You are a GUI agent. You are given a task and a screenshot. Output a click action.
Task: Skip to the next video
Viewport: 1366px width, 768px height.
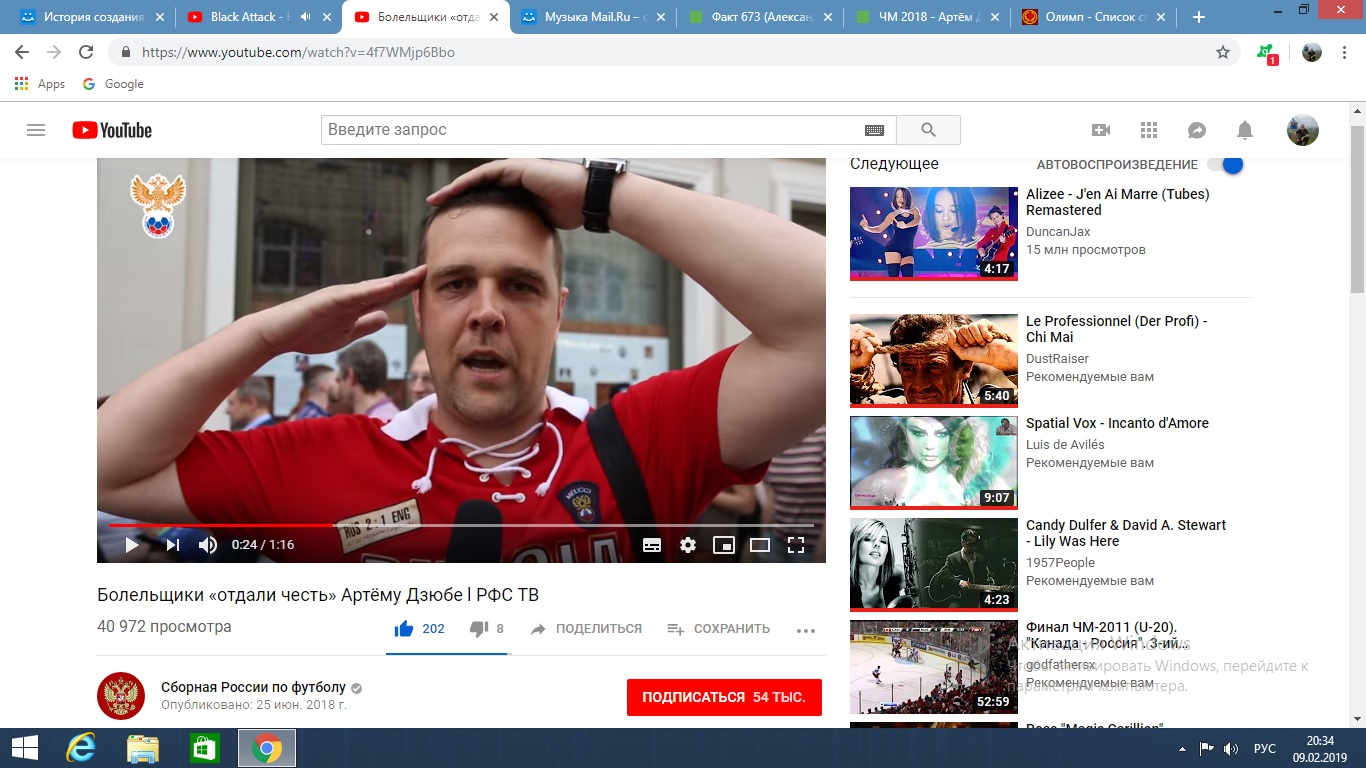click(x=173, y=545)
